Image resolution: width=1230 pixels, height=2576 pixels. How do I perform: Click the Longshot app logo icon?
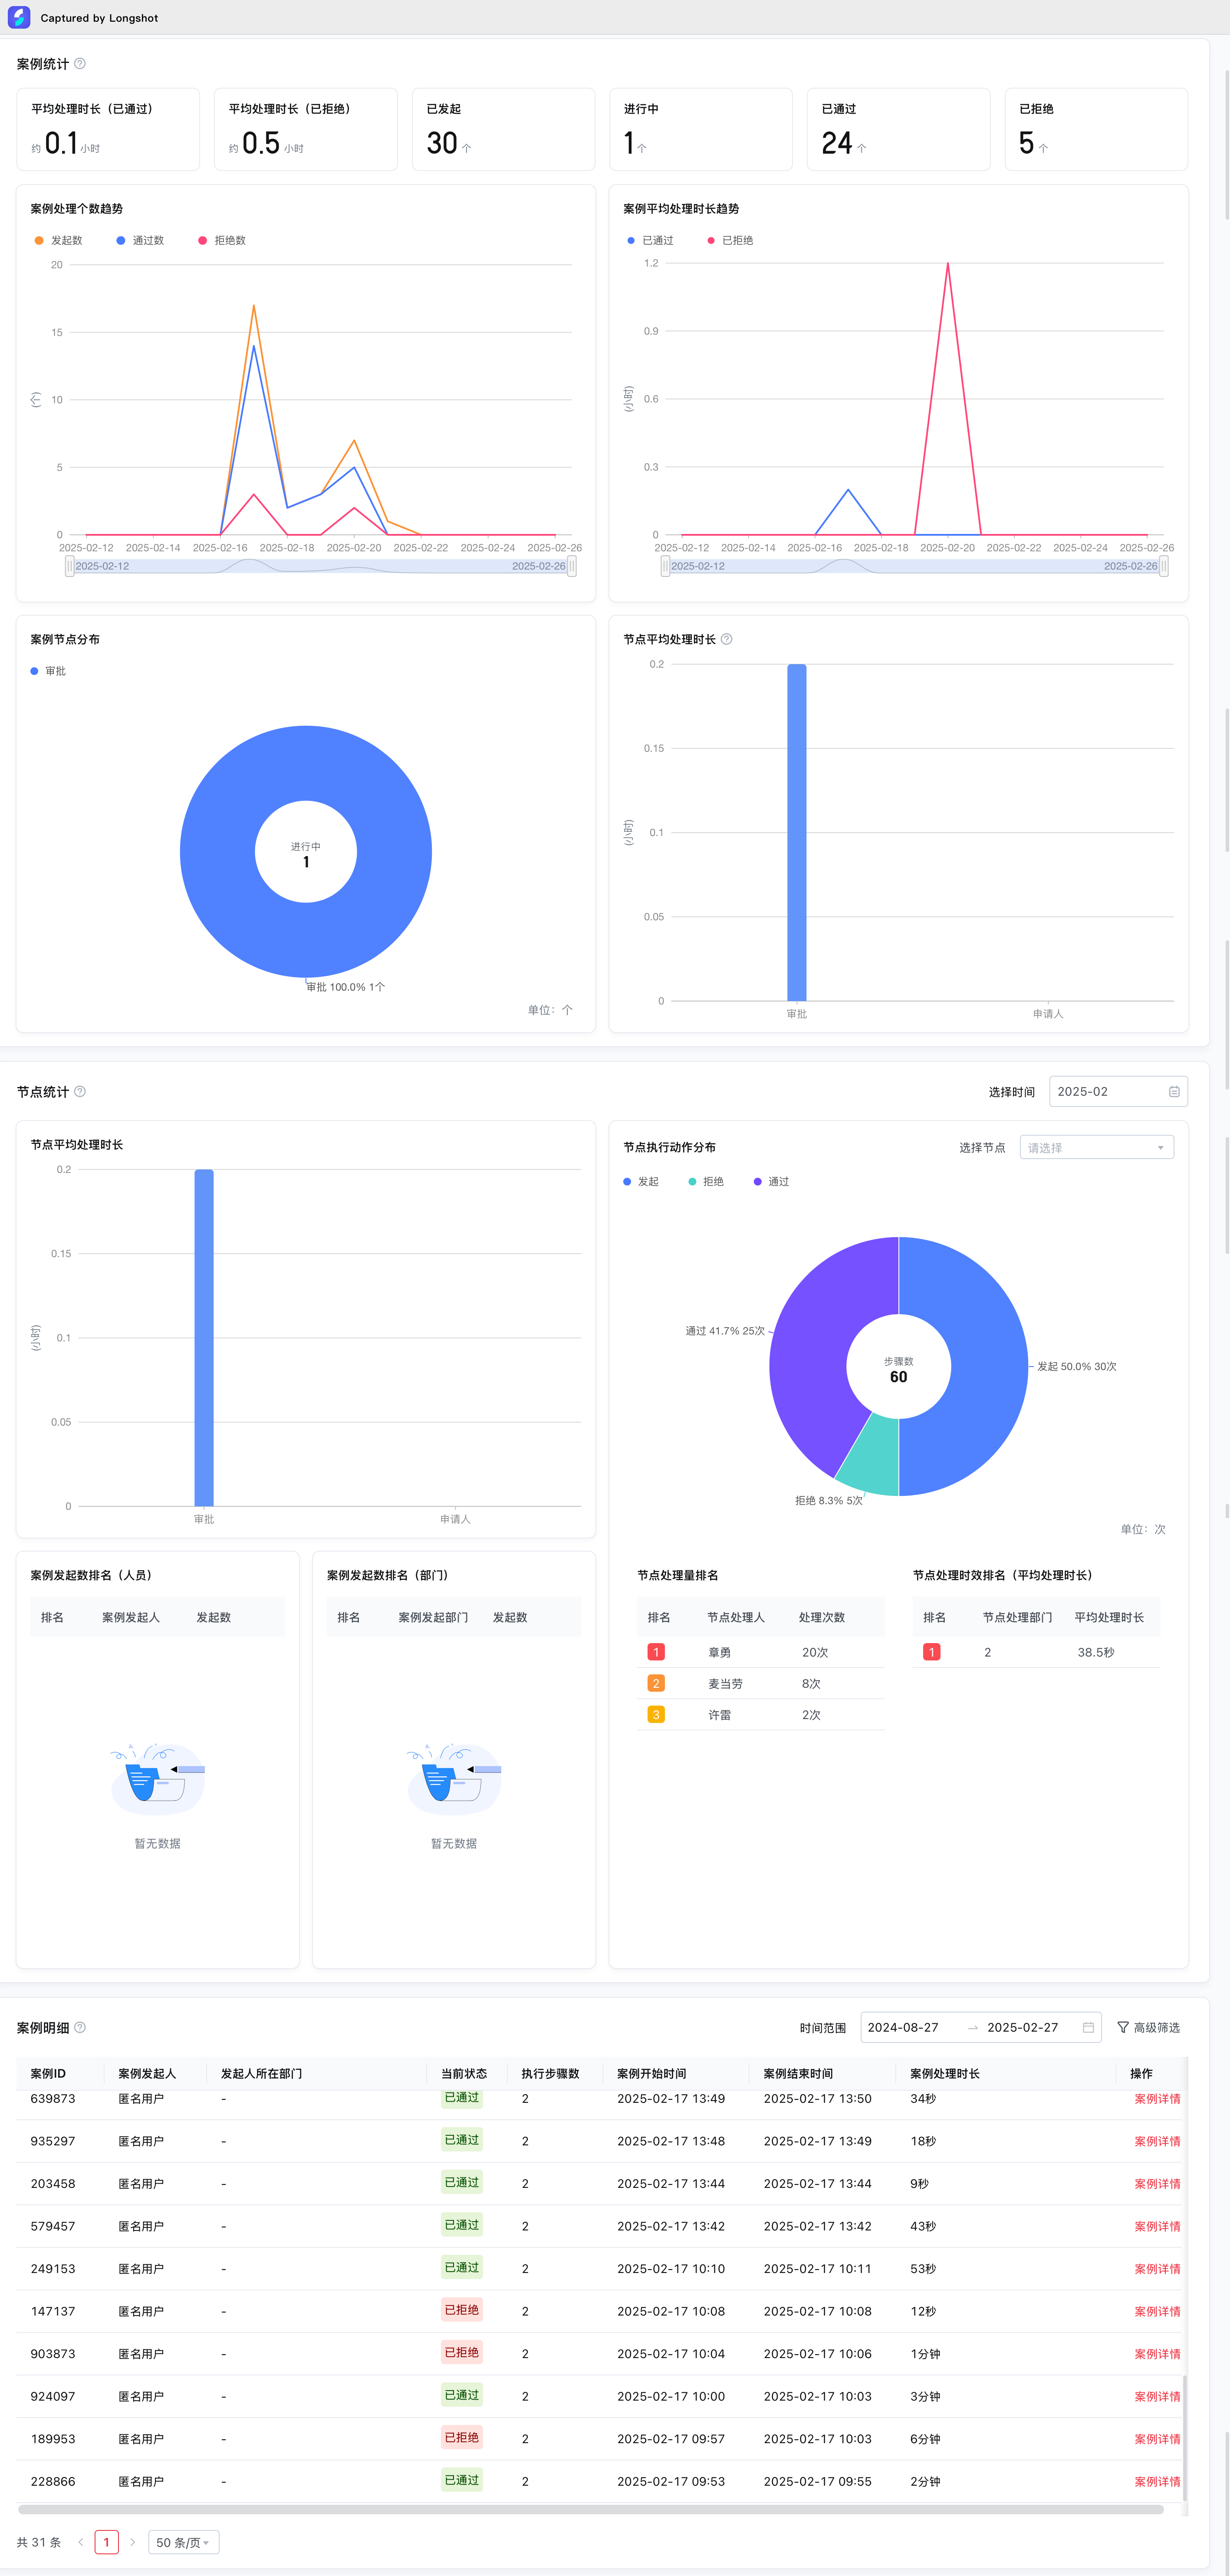click(x=19, y=18)
